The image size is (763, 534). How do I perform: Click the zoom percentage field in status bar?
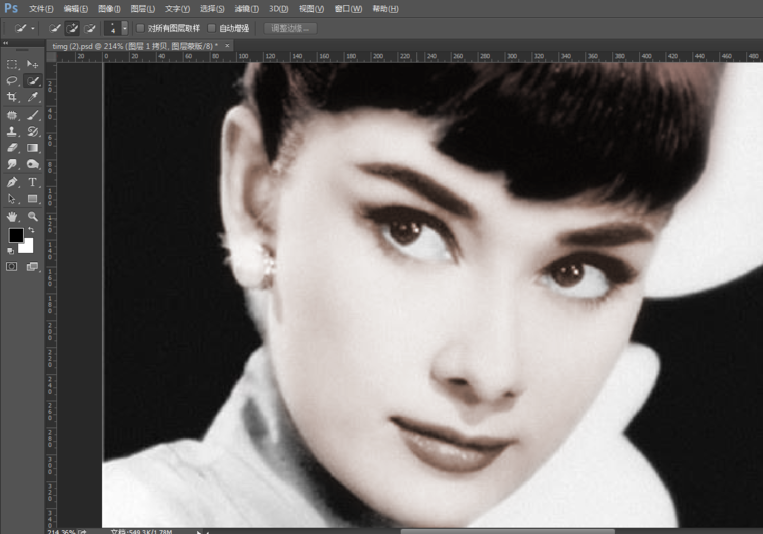pos(61,532)
